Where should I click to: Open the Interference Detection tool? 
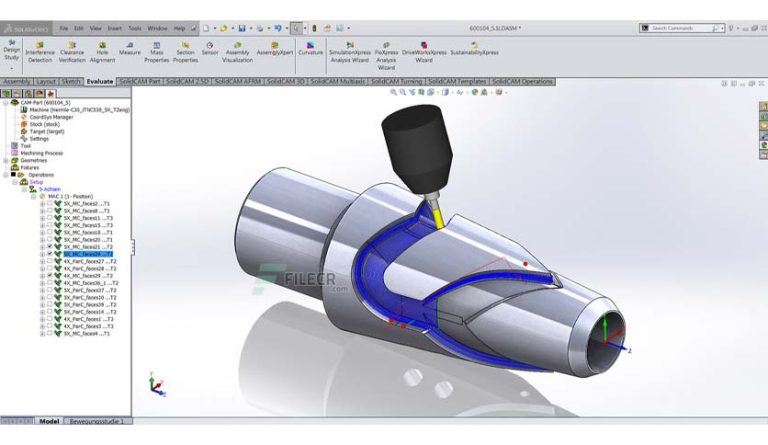pyautogui.click(x=40, y=52)
